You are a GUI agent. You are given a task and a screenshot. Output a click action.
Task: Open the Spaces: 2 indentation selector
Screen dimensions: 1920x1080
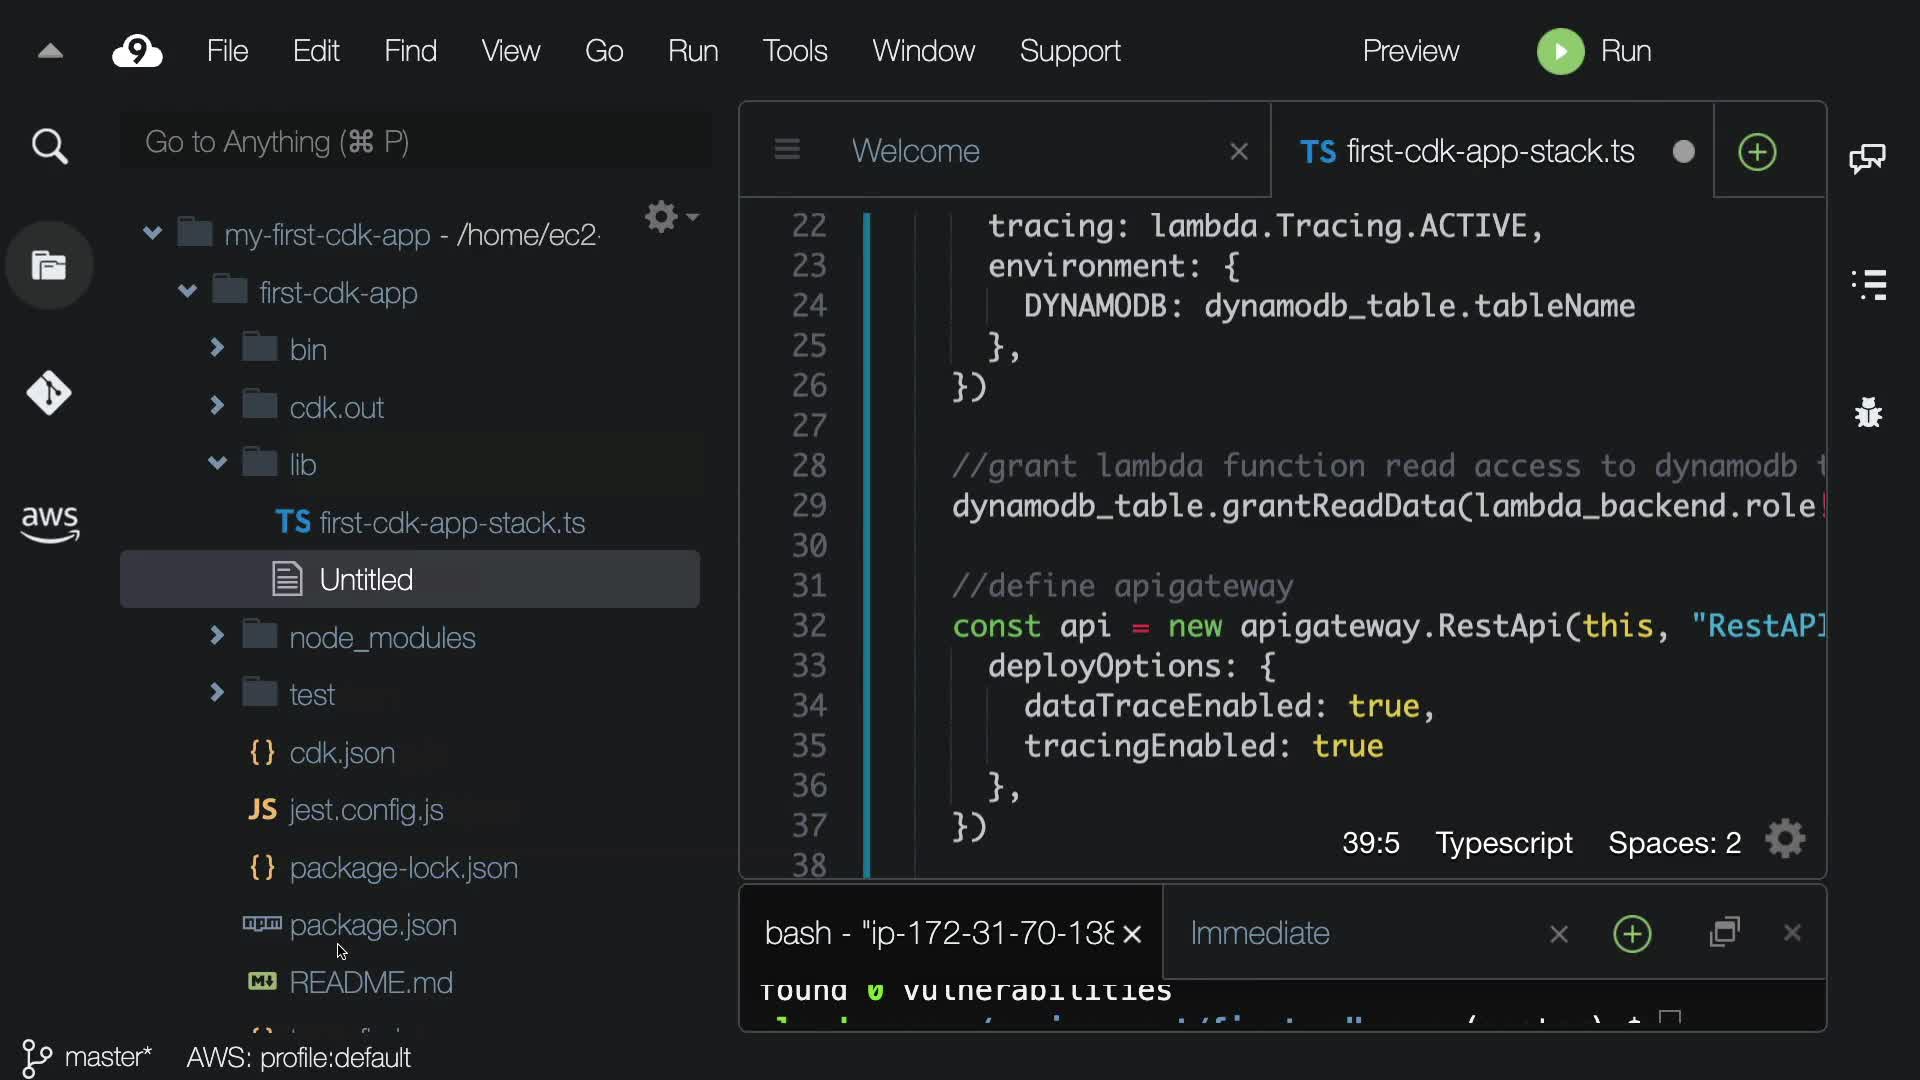tap(1674, 843)
